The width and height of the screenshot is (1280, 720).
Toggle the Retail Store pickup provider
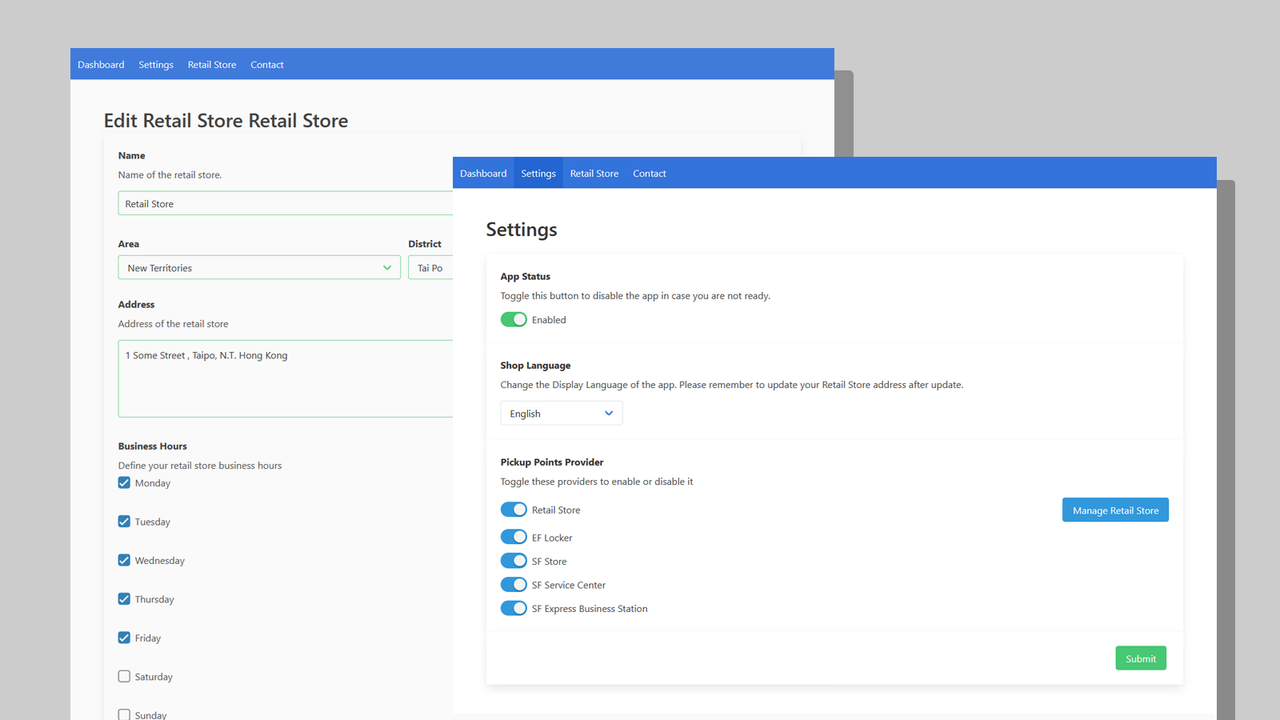pos(513,509)
